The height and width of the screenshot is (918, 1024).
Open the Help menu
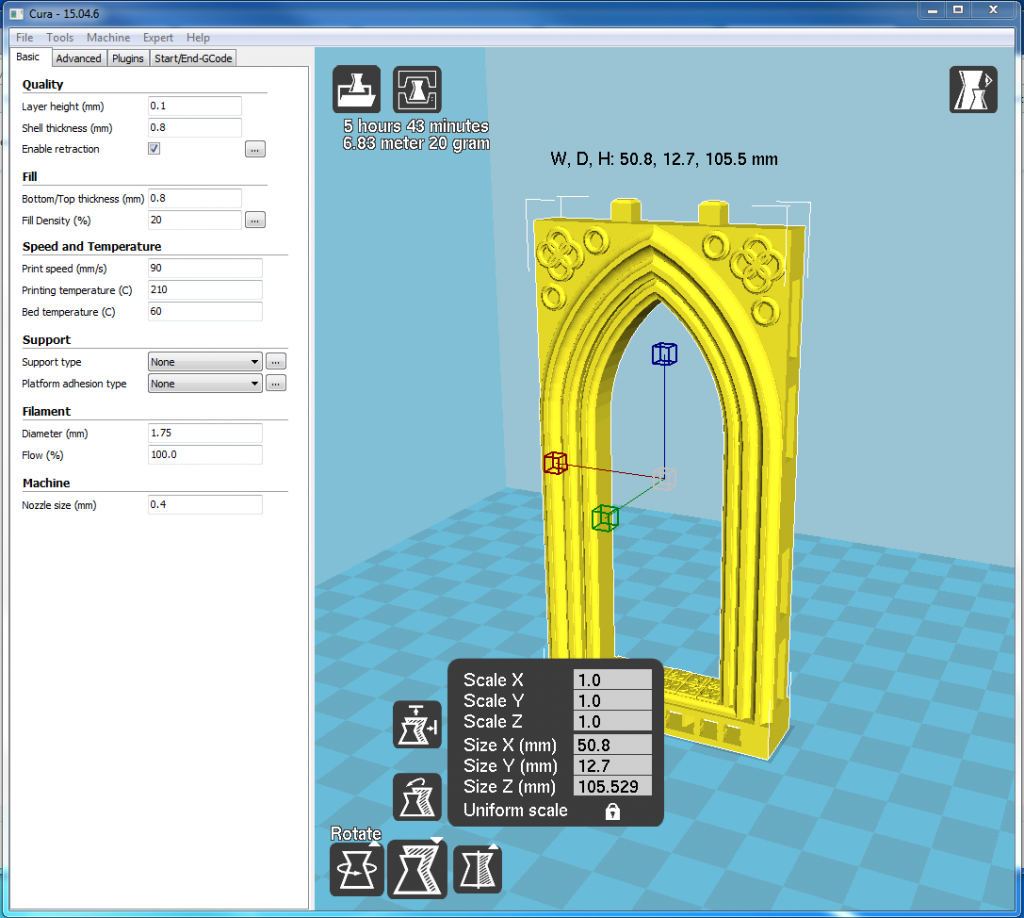(198, 37)
